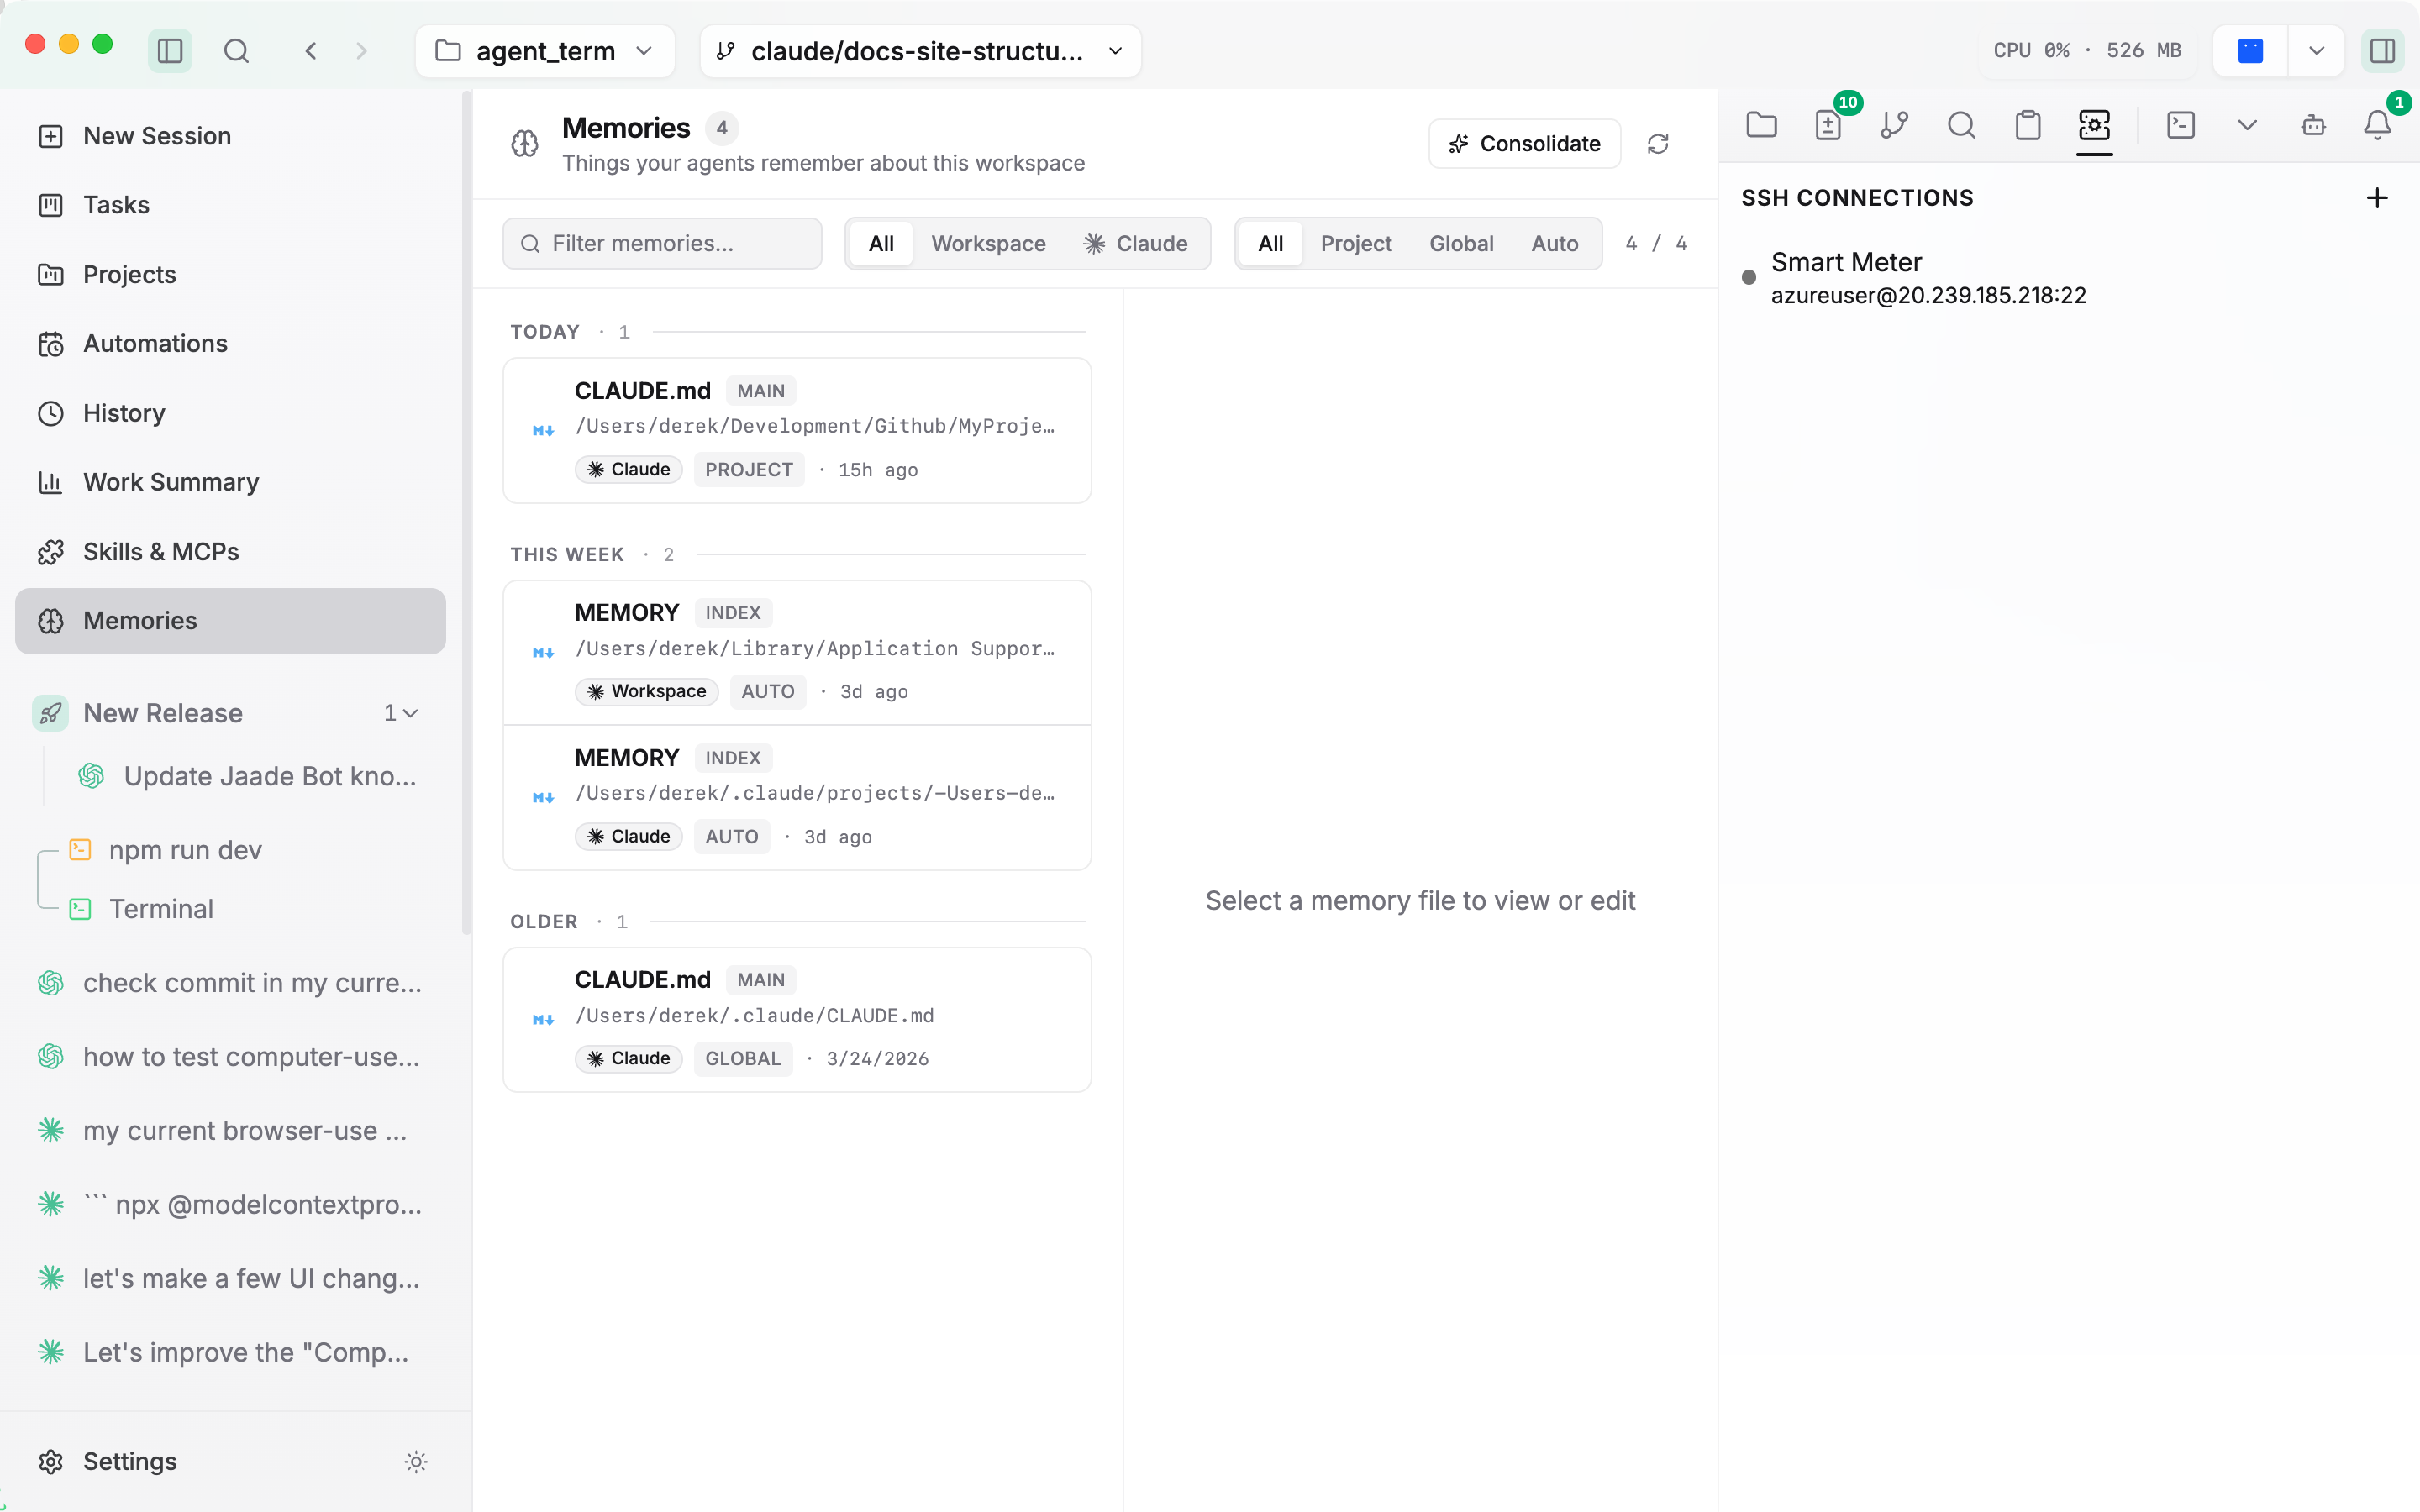Toggle light/dark theme sun icon
This screenshot has width=2420, height=1512.
[416, 1462]
